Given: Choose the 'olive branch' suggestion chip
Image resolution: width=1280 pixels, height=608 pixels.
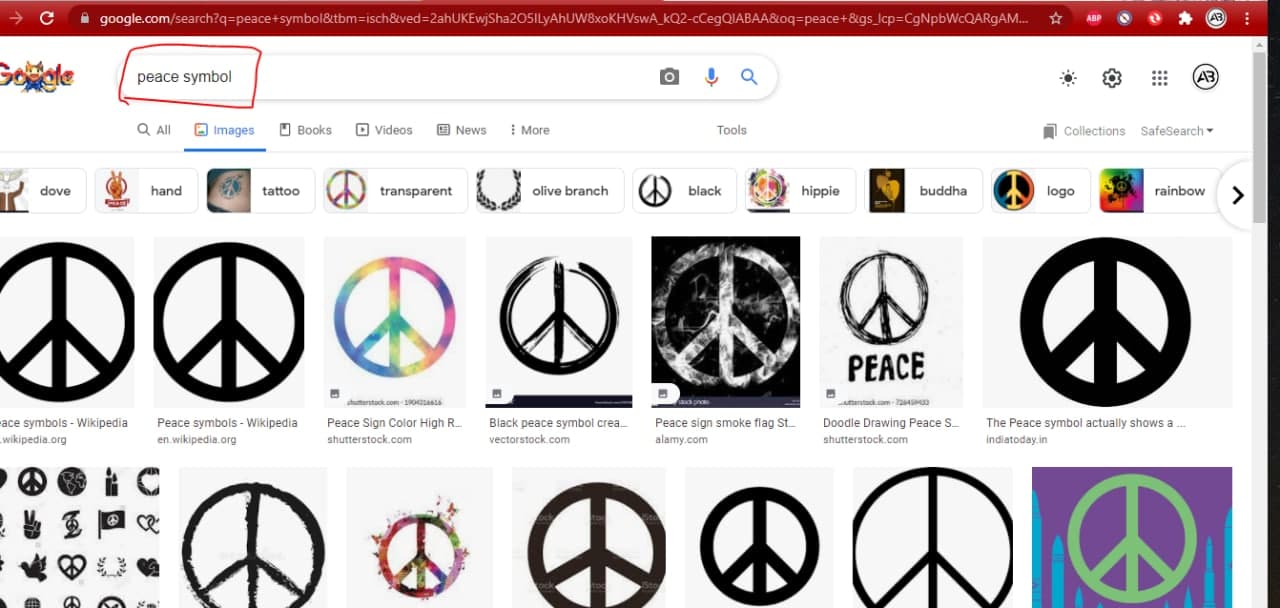Looking at the screenshot, I should coord(550,191).
